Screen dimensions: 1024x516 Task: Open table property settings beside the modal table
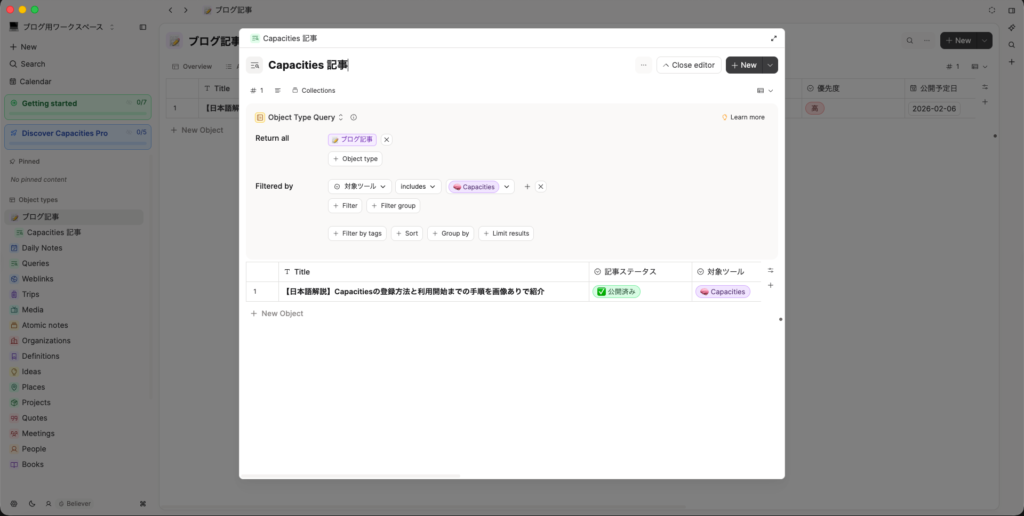771,270
